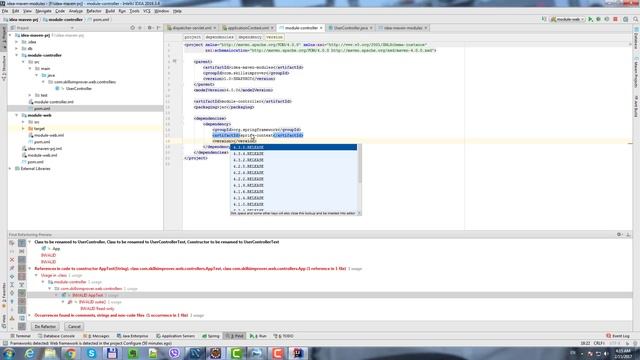640x360 pixels.
Task: Click Scroll from Source target icon
Action: [x=132, y=28]
